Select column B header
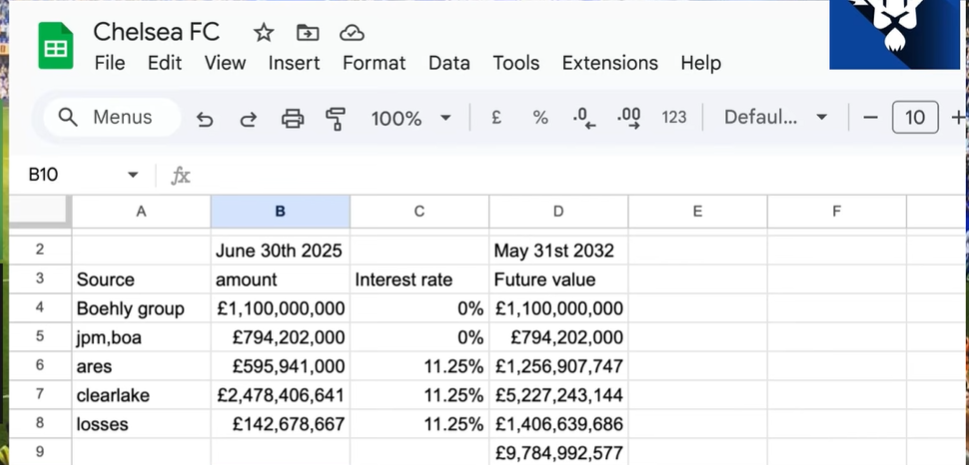 (x=280, y=211)
